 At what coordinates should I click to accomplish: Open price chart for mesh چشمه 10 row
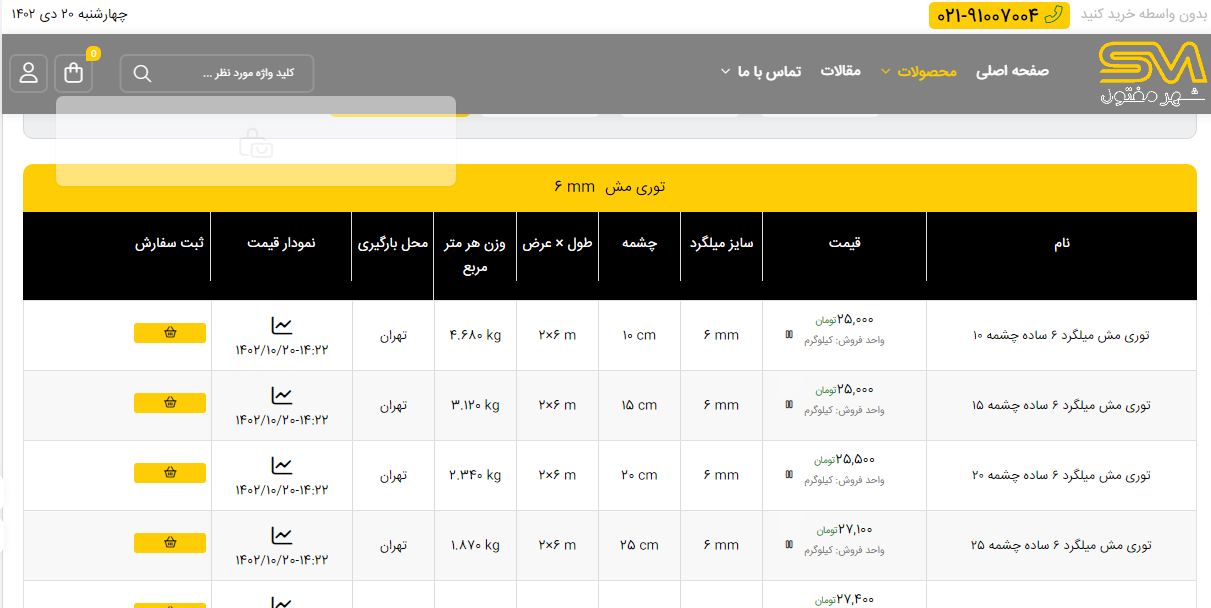(282, 326)
